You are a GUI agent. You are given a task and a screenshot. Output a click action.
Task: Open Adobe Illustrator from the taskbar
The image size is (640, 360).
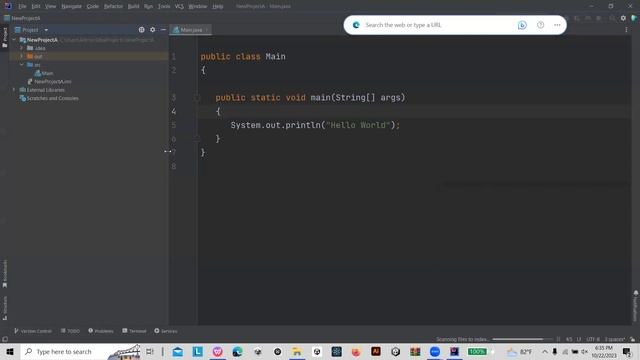376,351
